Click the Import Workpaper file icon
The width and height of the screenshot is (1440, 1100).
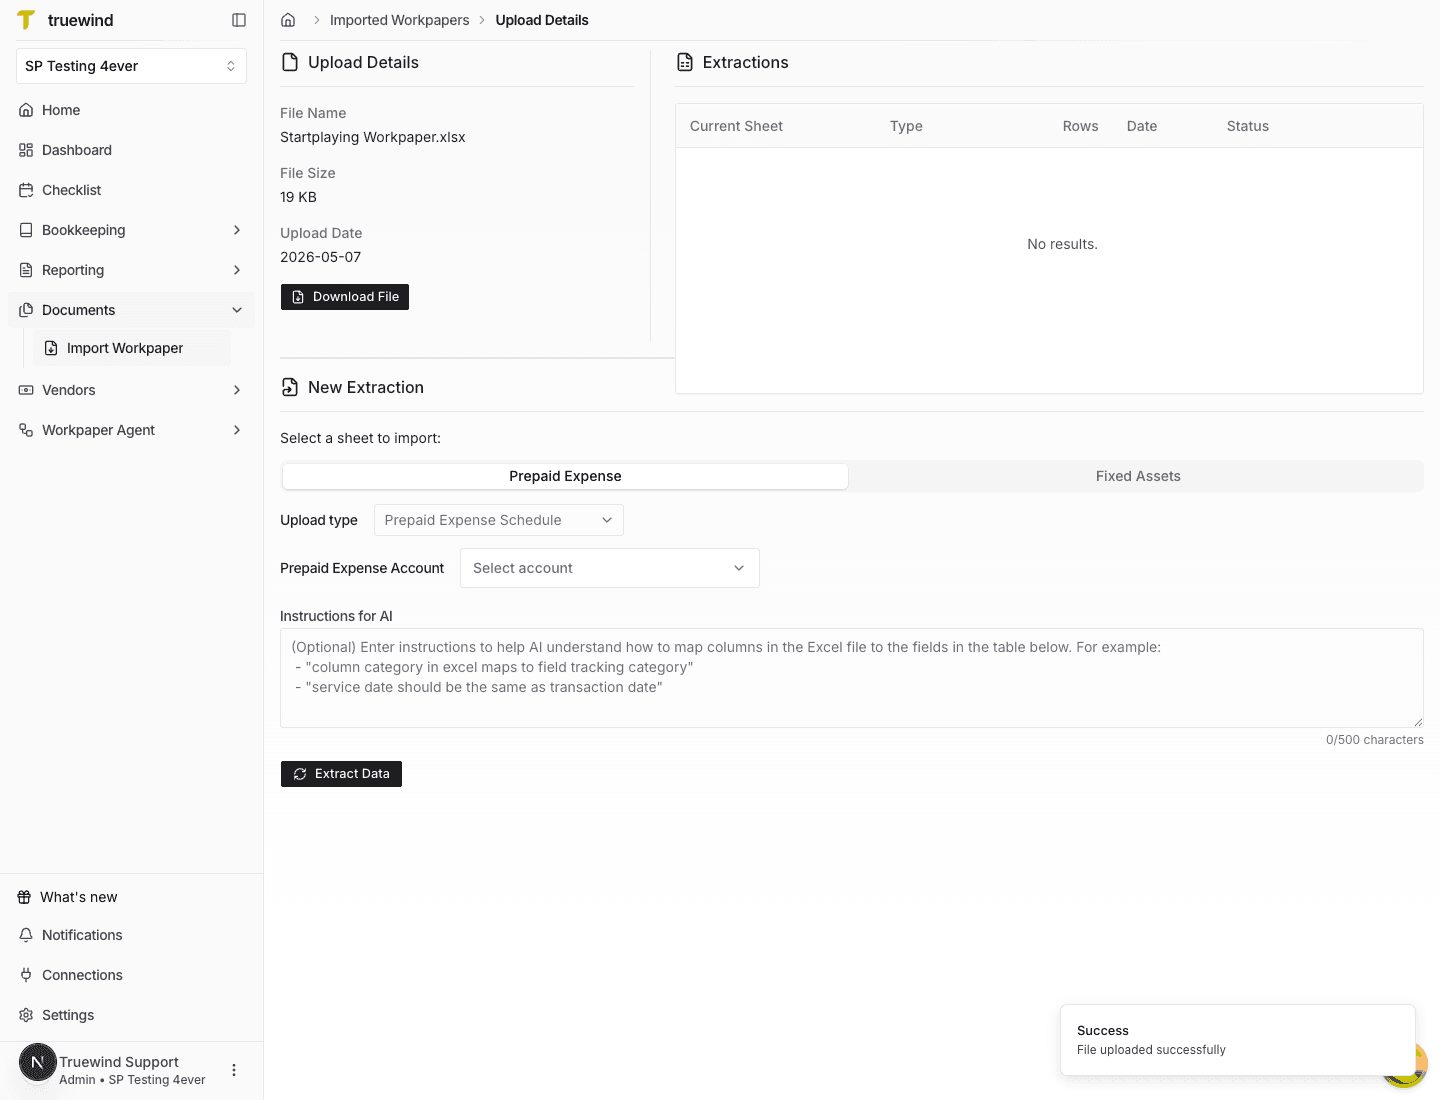click(51, 348)
